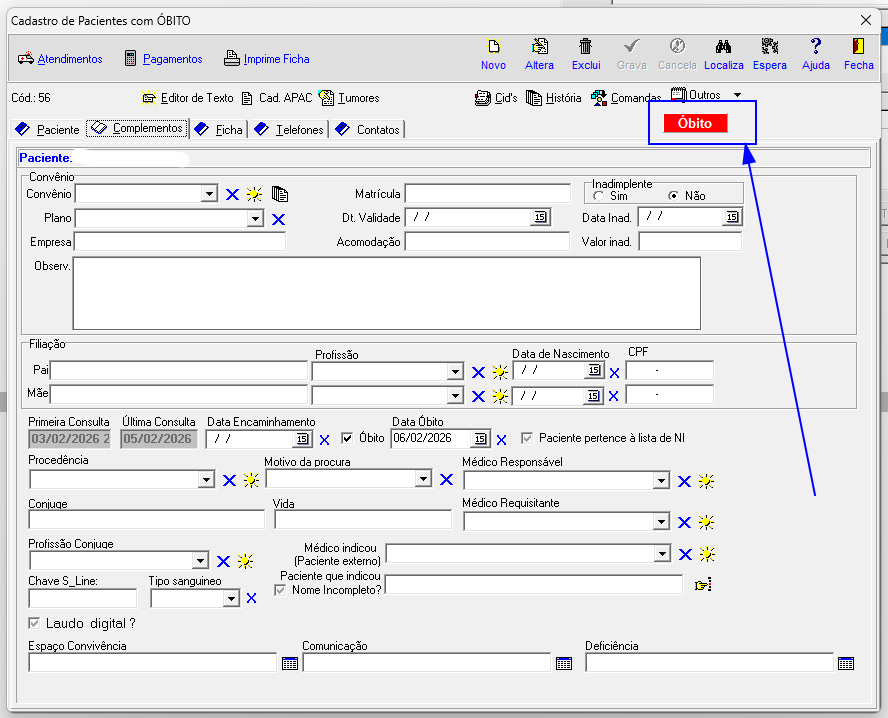Image resolution: width=888 pixels, height=718 pixels.
Task: Click the Ajuda question mark icon
Action: 816,47
